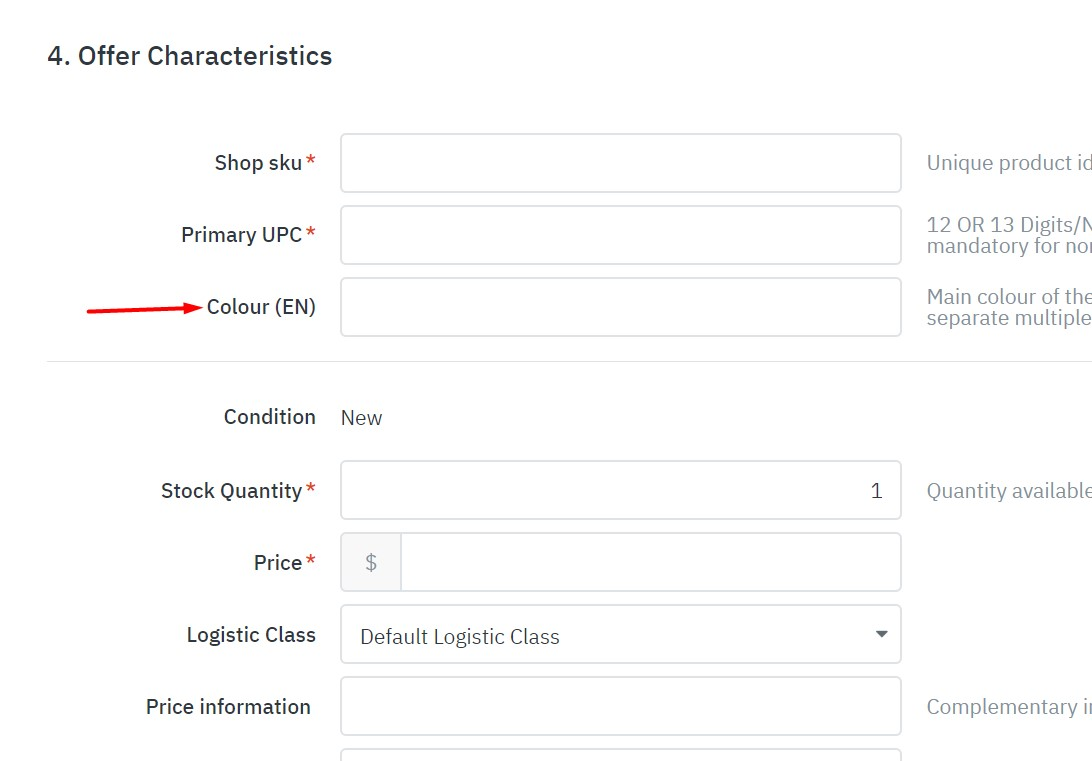Click the Shop sku label
Viewport: 1092px width, 761px height.
pos(258,163)
